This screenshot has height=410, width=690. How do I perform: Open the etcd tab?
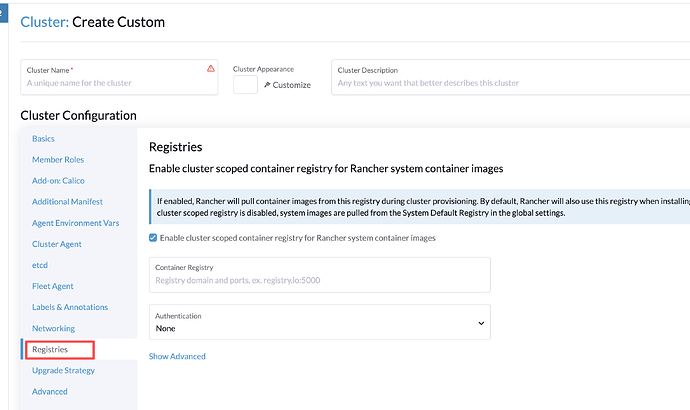tap(41, 265)
